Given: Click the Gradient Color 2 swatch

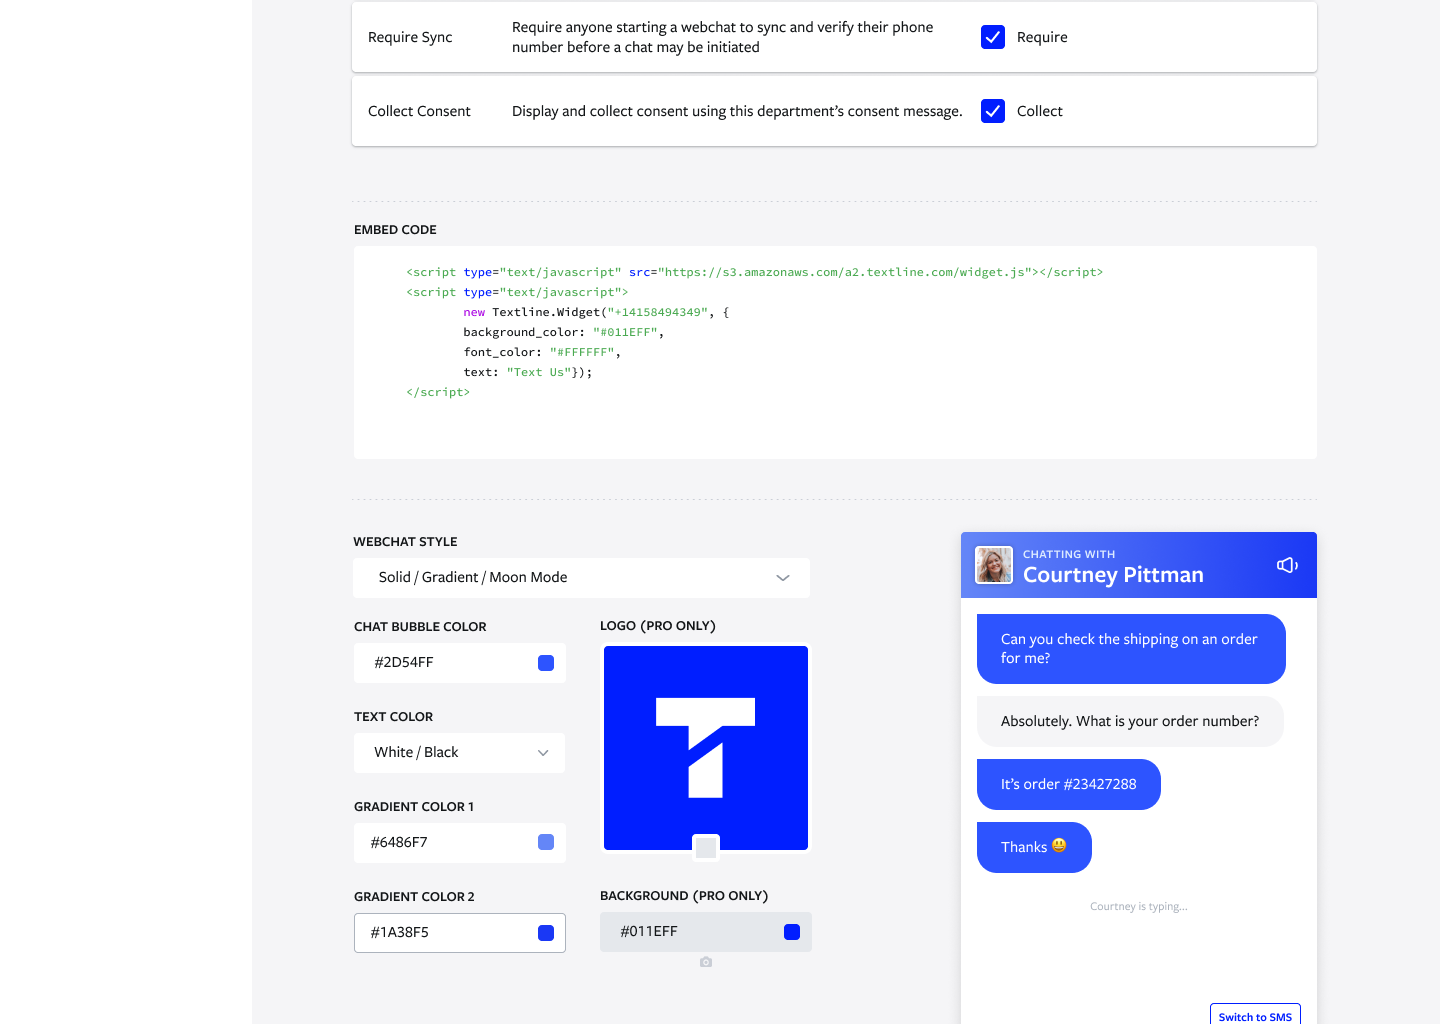Looking at the screenshot, I should pyautogui.click(x=546, y=933).
